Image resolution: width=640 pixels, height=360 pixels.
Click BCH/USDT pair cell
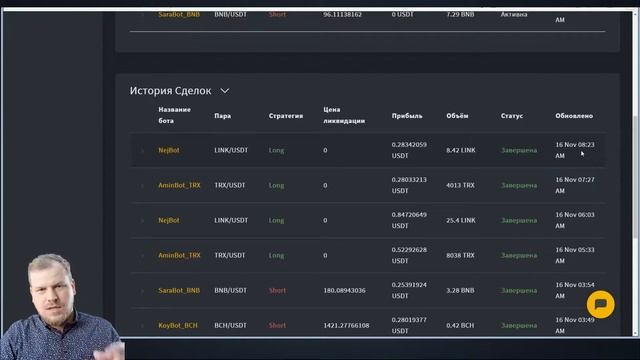(x=230, y=325)
